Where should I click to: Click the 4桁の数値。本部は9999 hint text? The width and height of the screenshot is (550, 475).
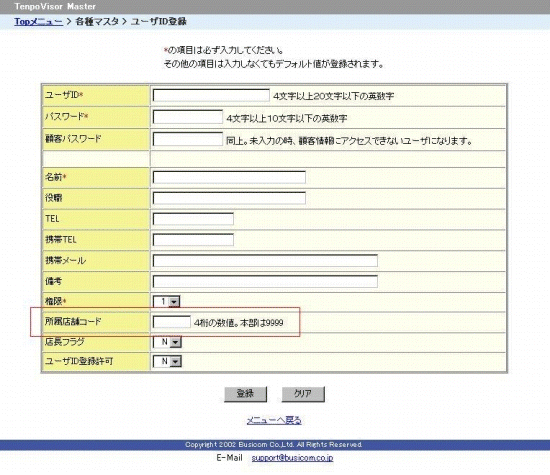click(239, 323)
